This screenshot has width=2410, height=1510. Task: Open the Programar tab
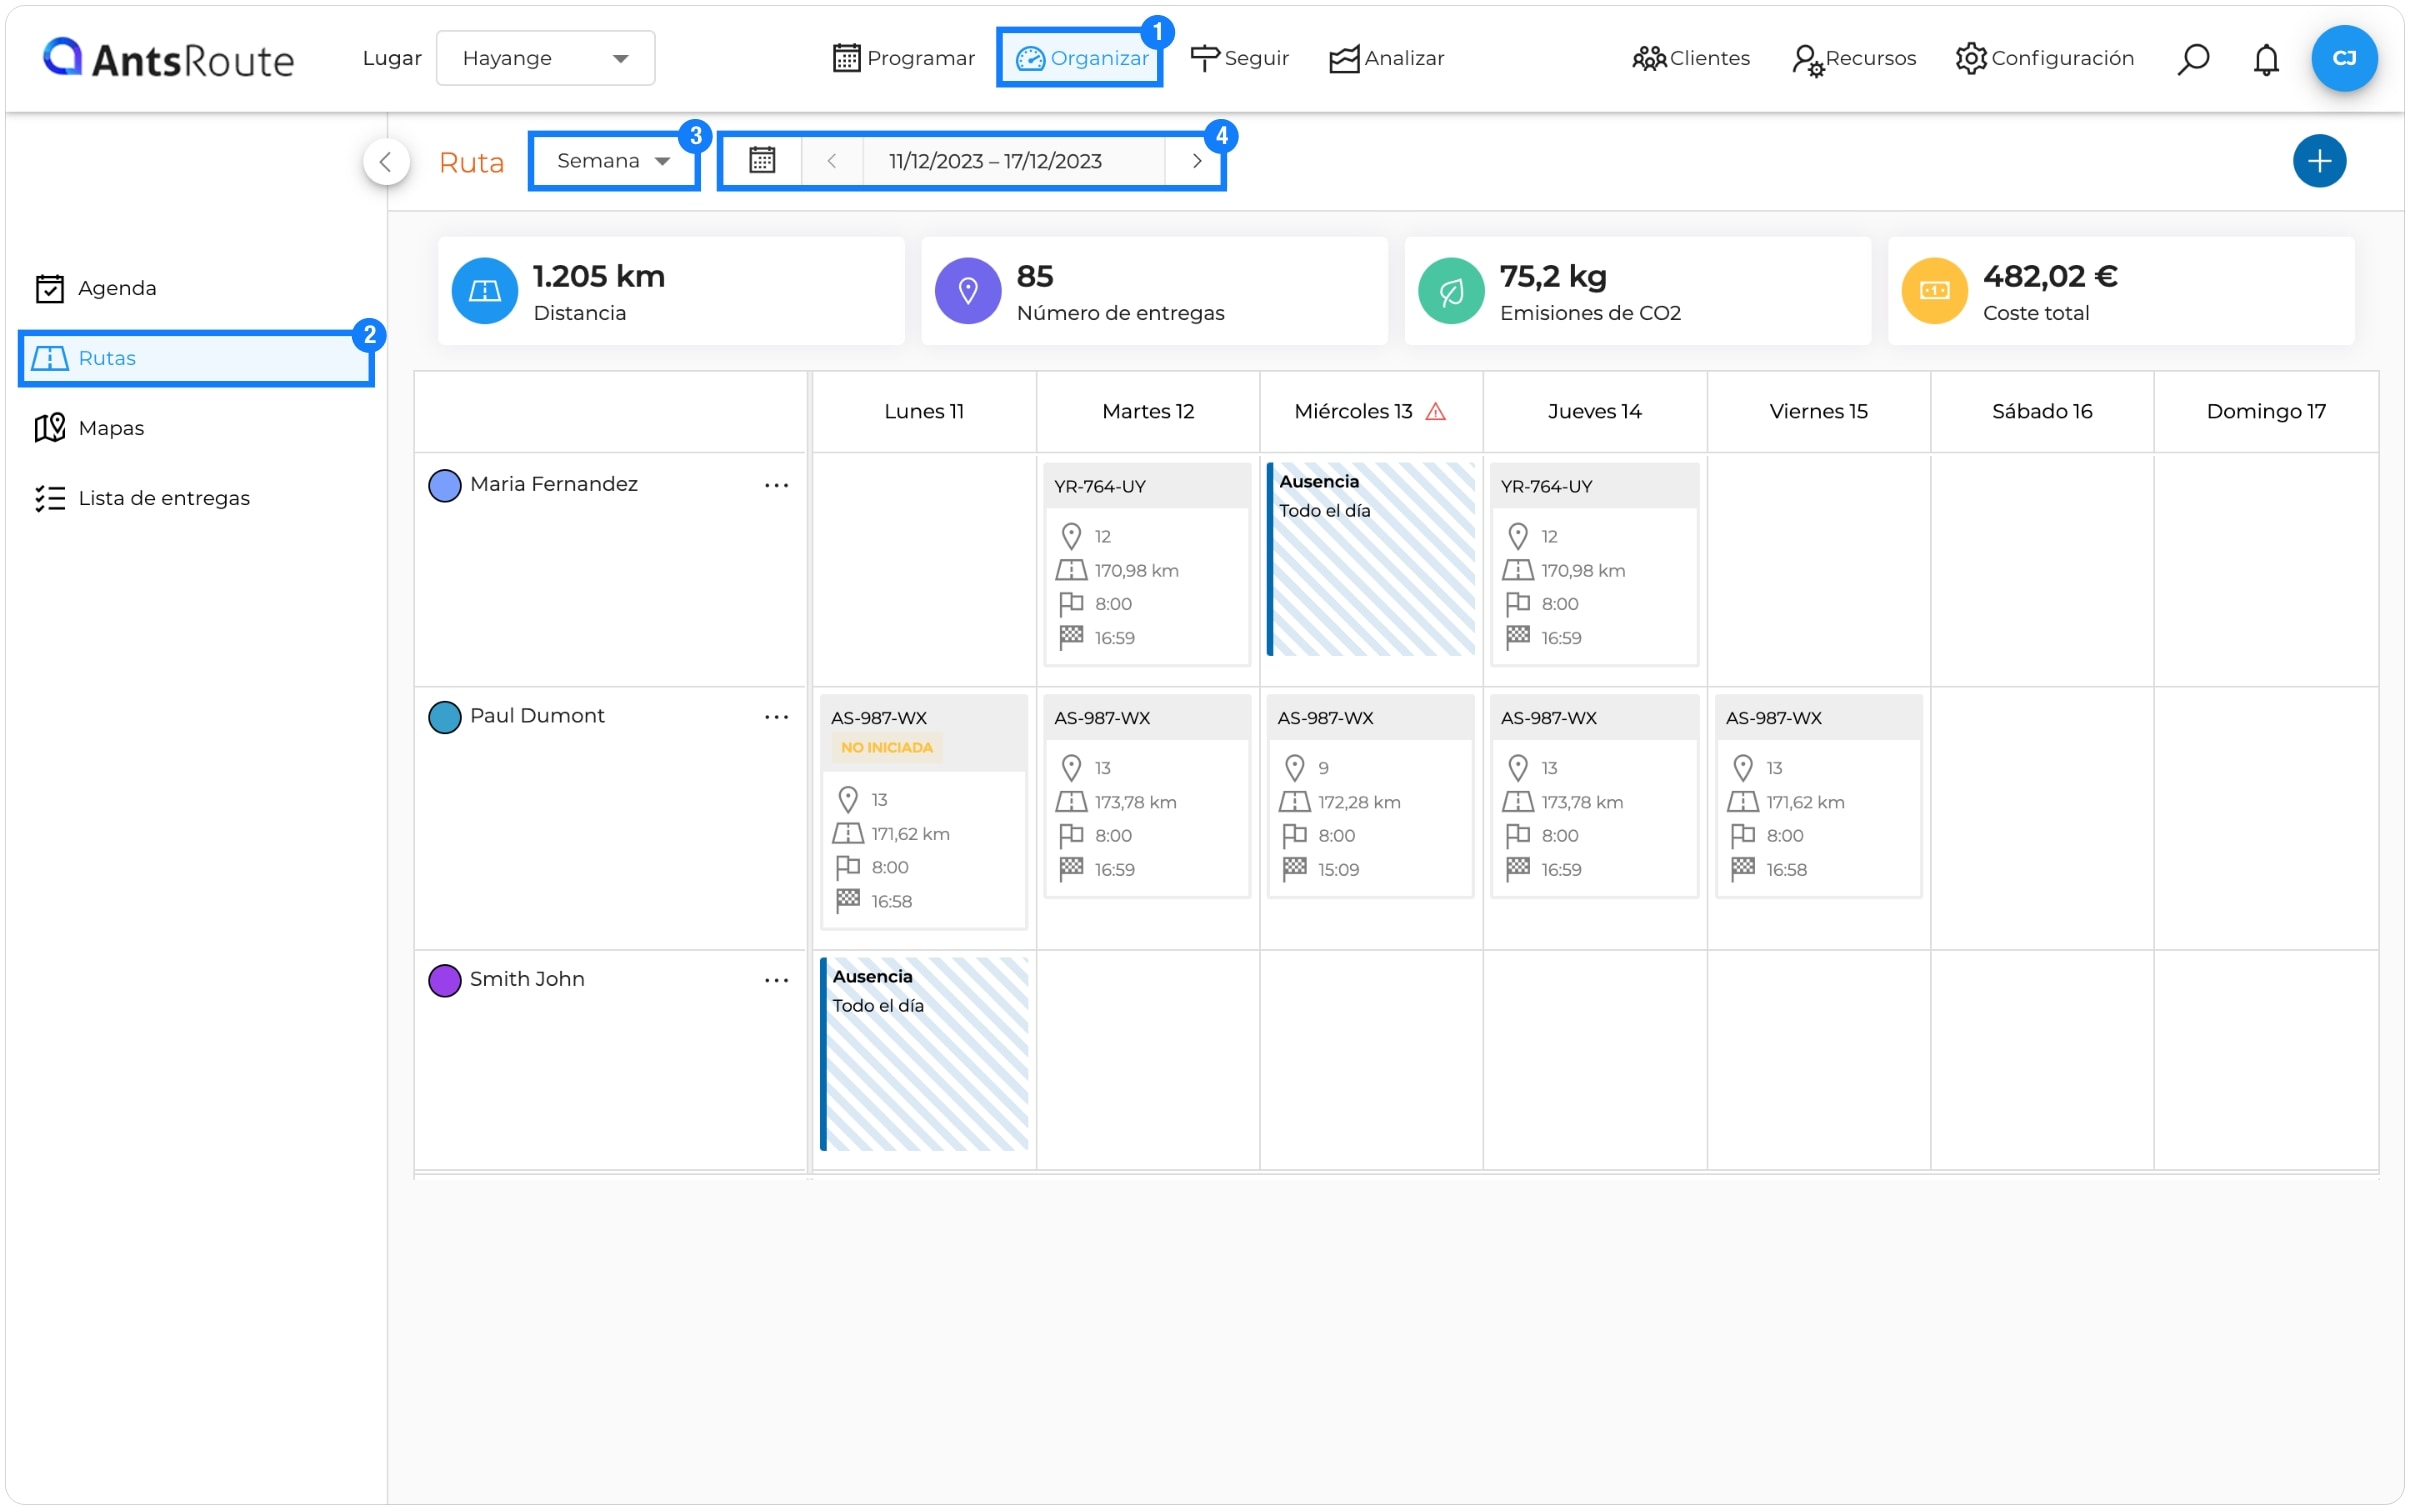click(903, 58)
